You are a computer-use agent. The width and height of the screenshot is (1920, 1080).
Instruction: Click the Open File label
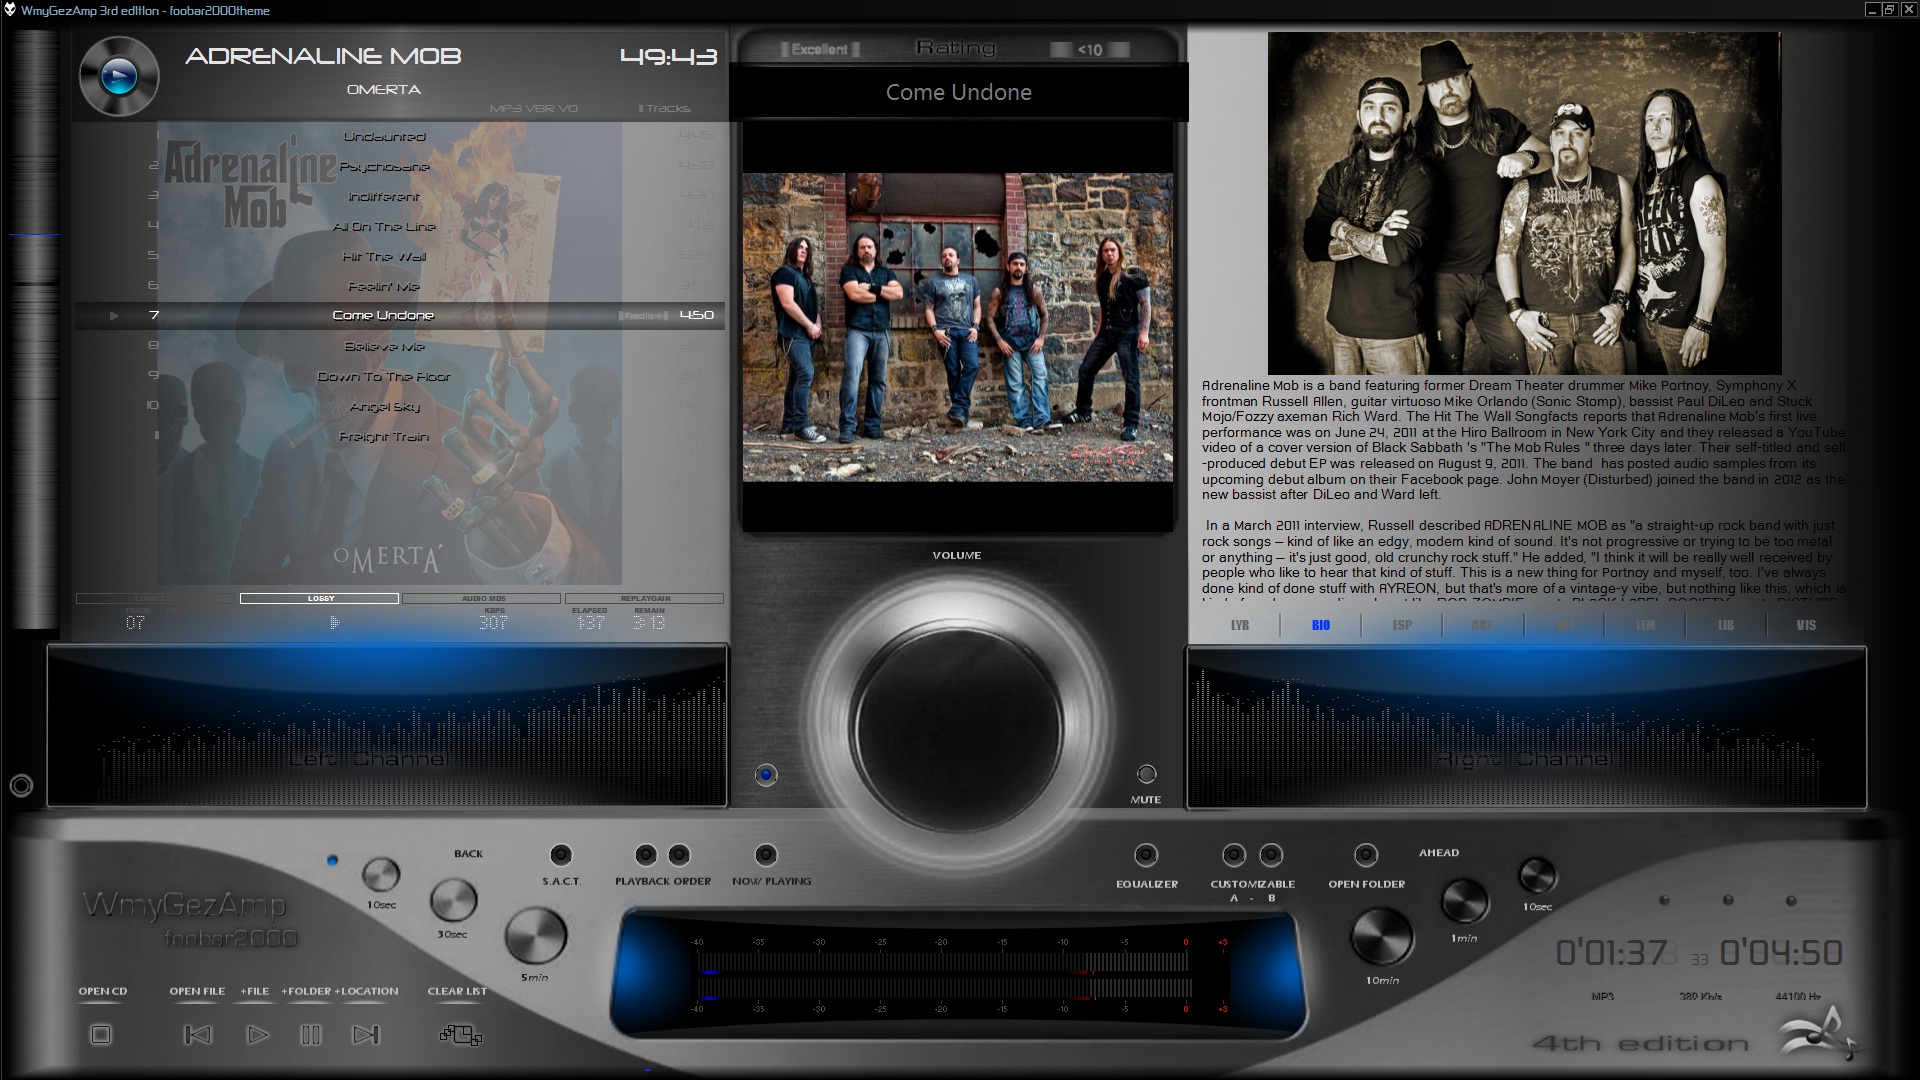click(x=197, y=991)
